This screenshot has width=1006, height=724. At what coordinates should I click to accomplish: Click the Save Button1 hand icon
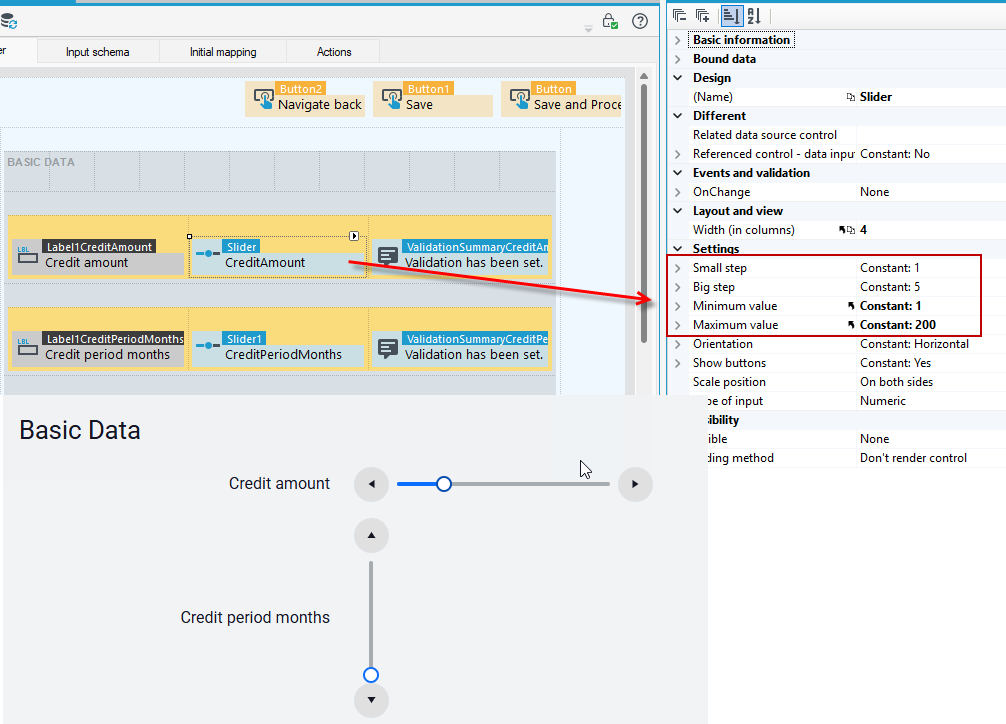click(x=392, y=99)
